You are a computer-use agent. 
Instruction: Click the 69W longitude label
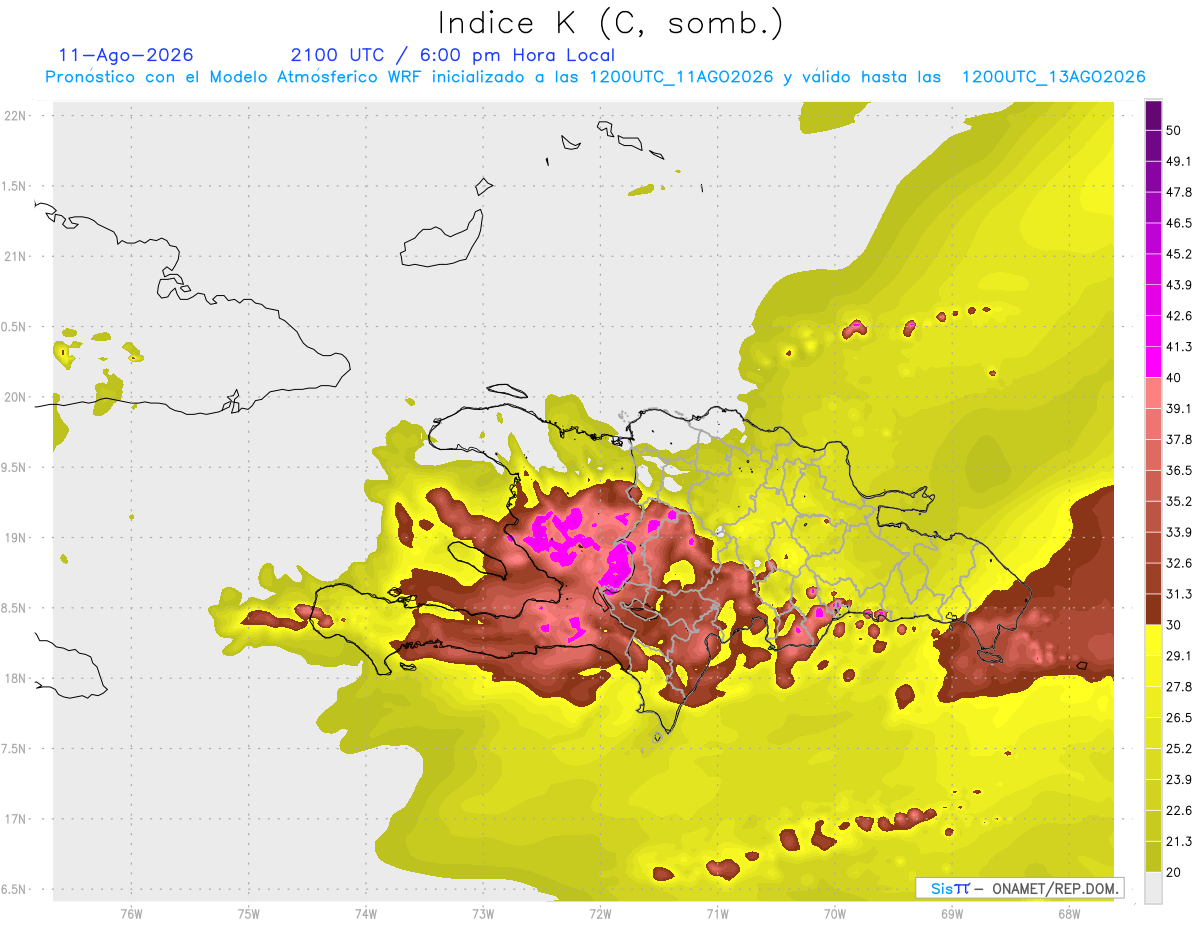pyautogui.click(x=951, y=913)
